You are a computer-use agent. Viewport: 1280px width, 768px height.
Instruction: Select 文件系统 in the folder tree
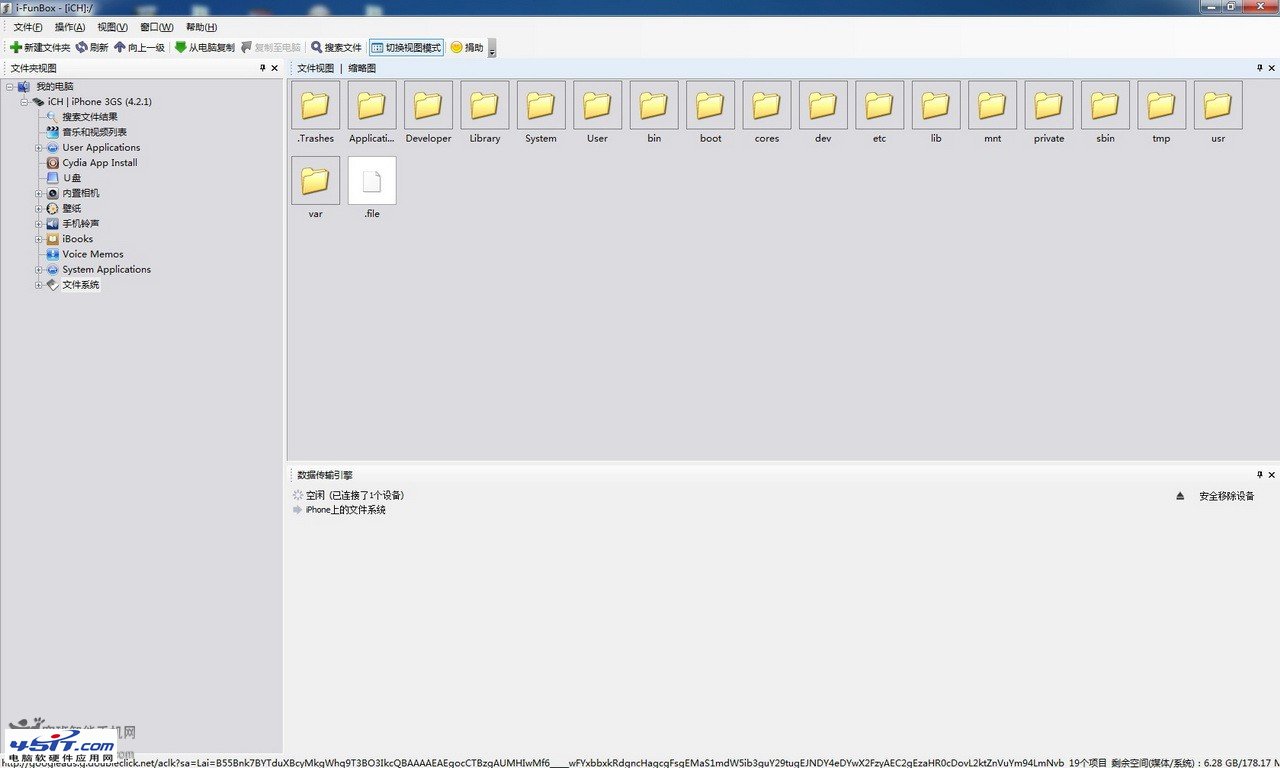tap(80, 285)
